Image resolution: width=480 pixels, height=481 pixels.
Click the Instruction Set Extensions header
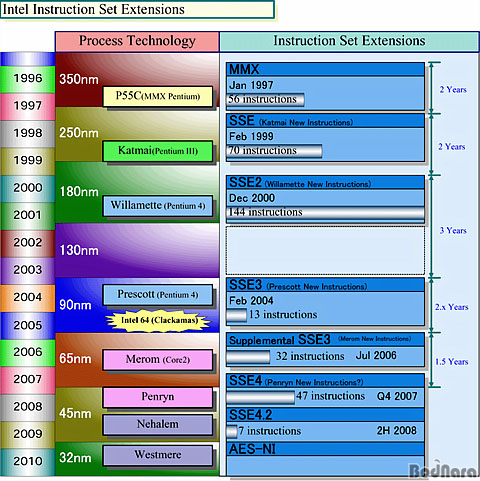[x=349, y=42]
